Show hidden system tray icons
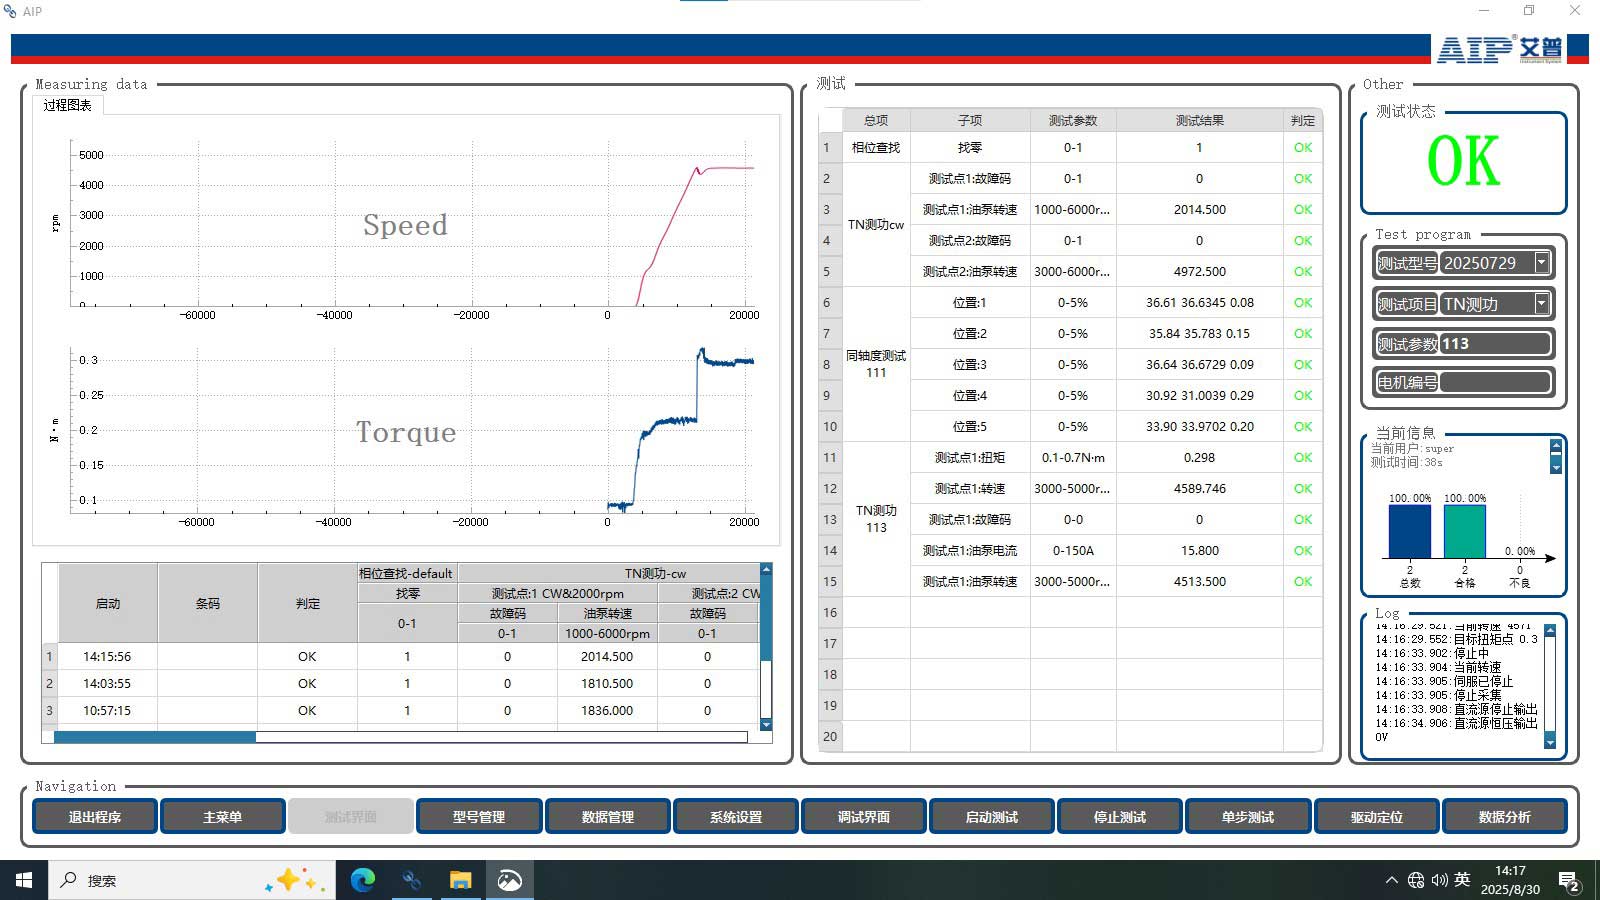1600x900 pixels. [1391, 880]
